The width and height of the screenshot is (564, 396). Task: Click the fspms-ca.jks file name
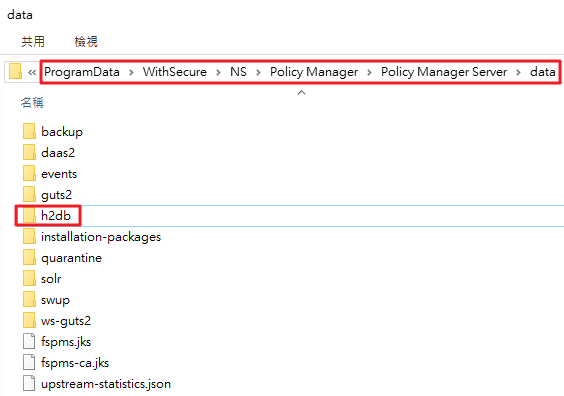(x=75, y=363)
